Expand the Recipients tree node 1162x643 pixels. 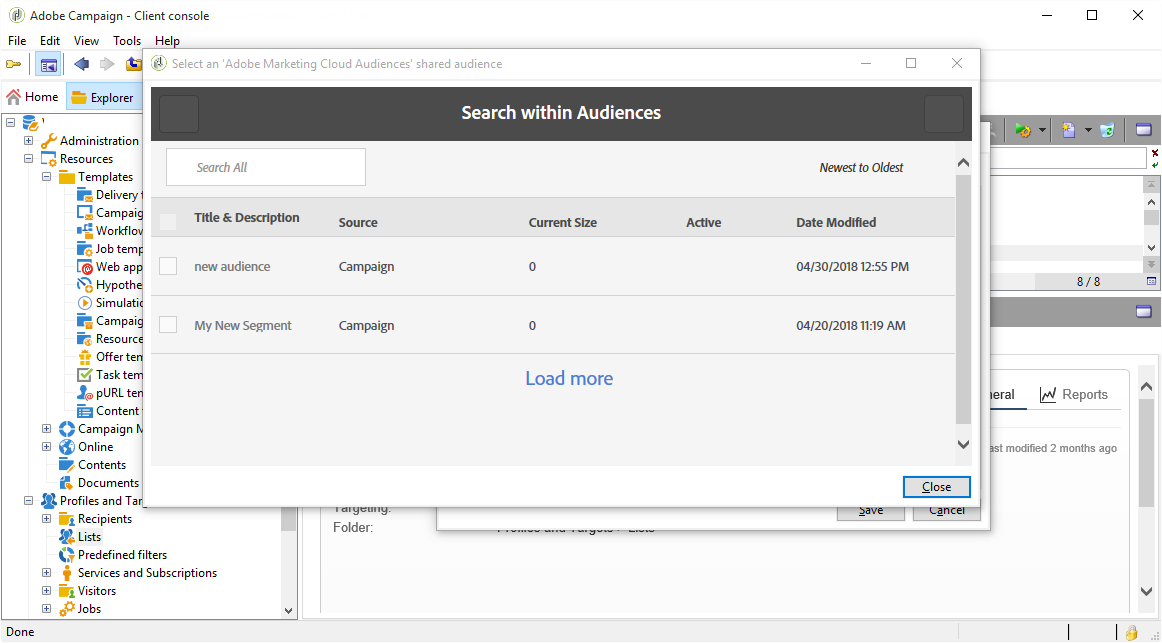pyautogui.click(x=45, y=518)
